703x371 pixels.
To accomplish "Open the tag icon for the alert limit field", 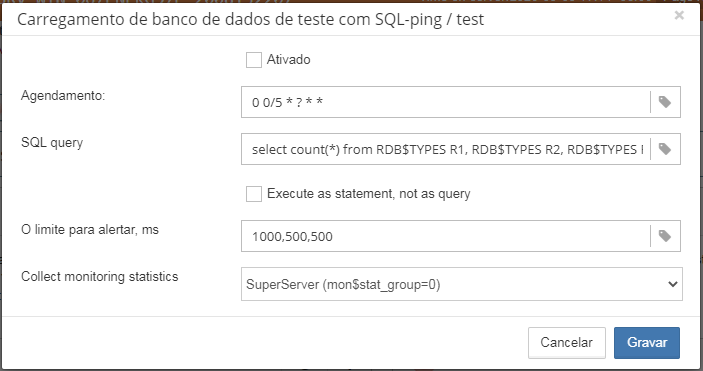I will [x=665, y=236].
